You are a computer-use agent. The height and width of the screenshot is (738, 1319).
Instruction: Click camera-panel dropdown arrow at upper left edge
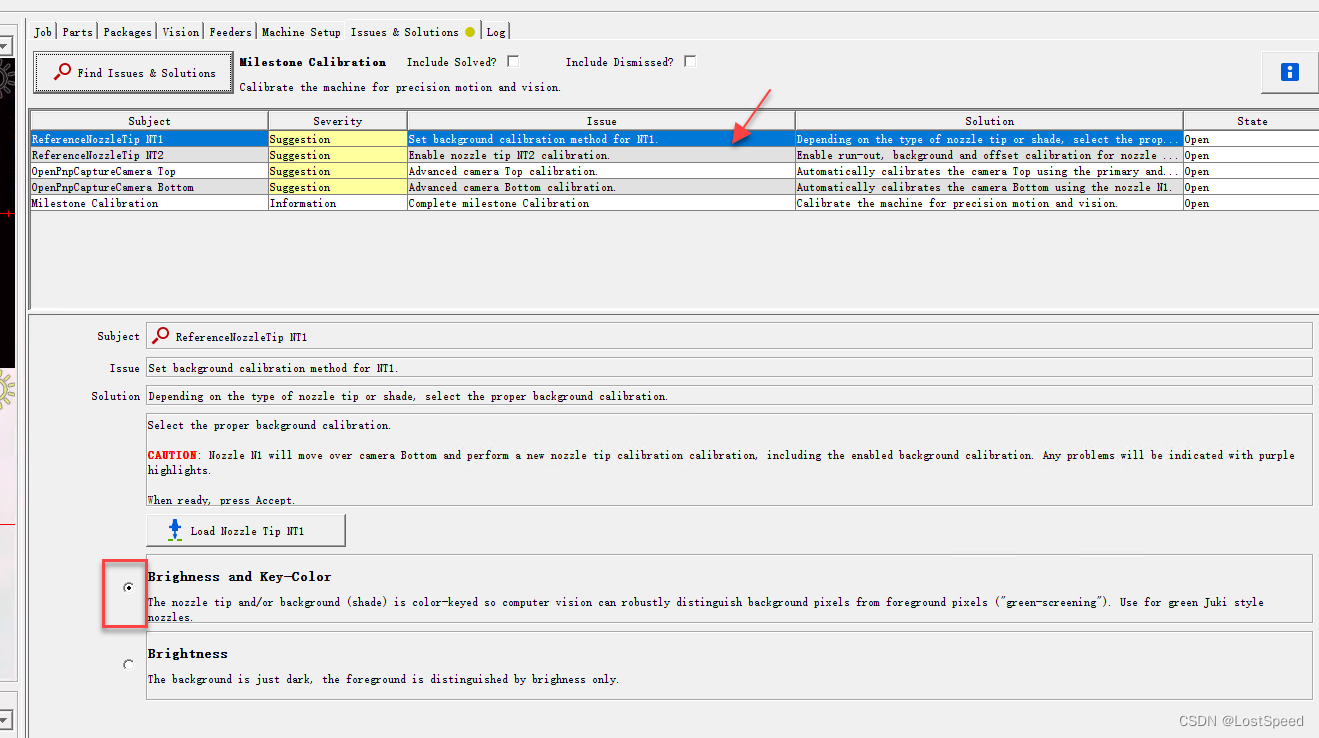[5, 46]
